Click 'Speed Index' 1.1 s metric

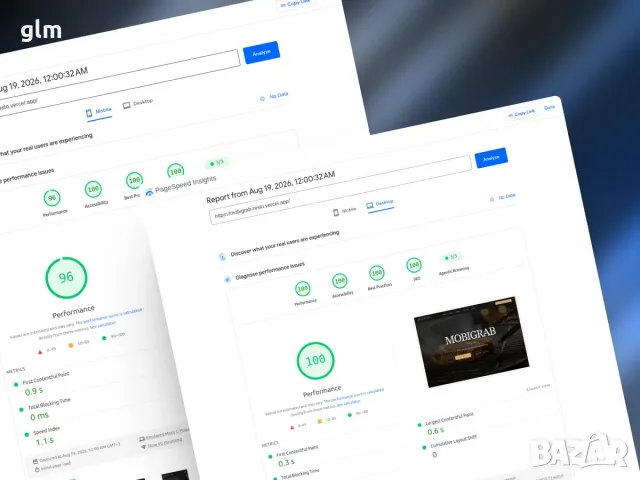point(42,436)
